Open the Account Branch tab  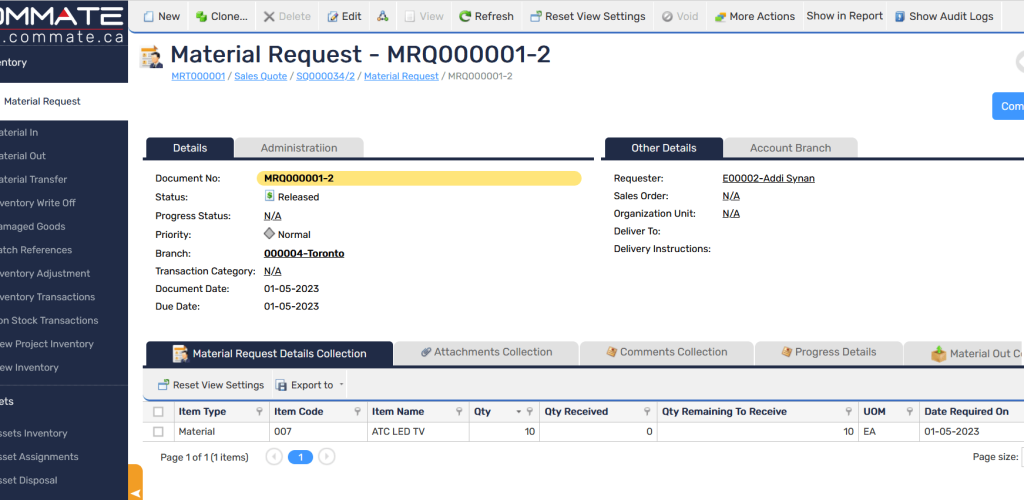pos(790,148)
